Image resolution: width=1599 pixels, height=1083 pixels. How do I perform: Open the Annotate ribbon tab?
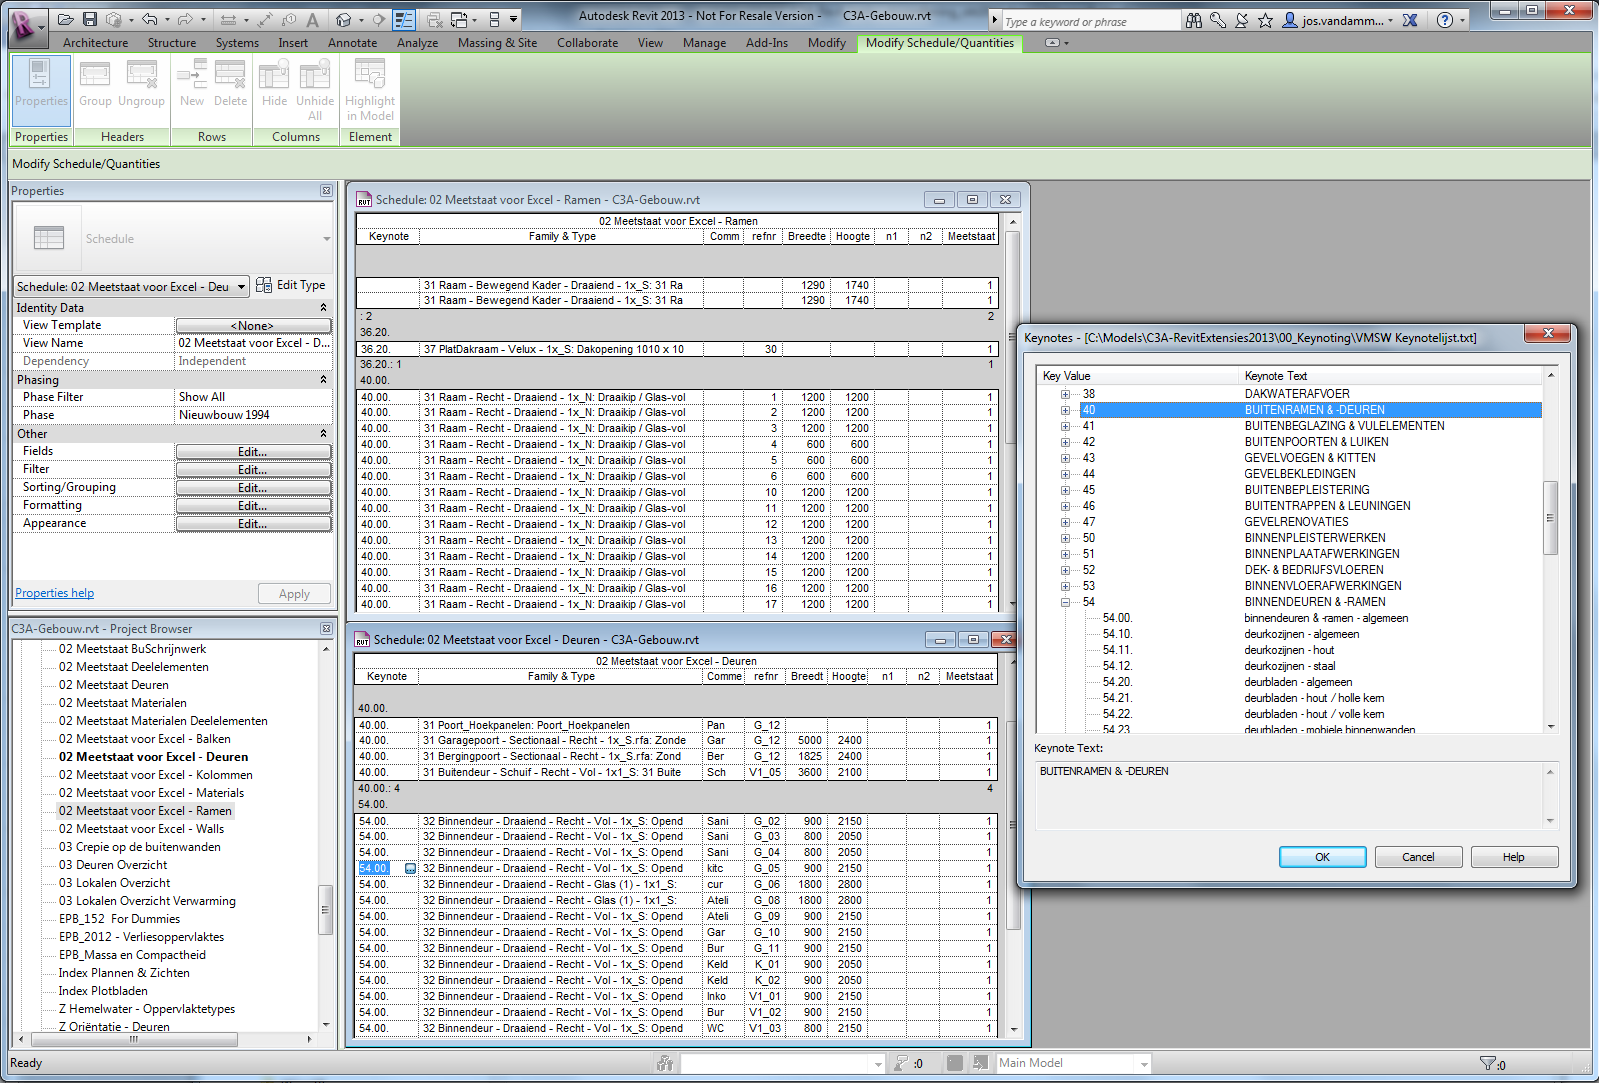tap(352, 43)
